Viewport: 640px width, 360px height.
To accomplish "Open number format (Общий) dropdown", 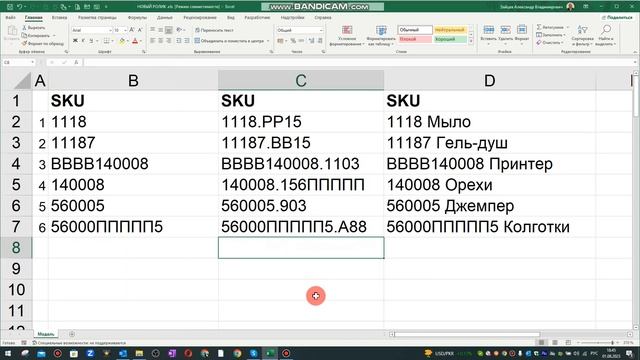I will coord(321,30).
